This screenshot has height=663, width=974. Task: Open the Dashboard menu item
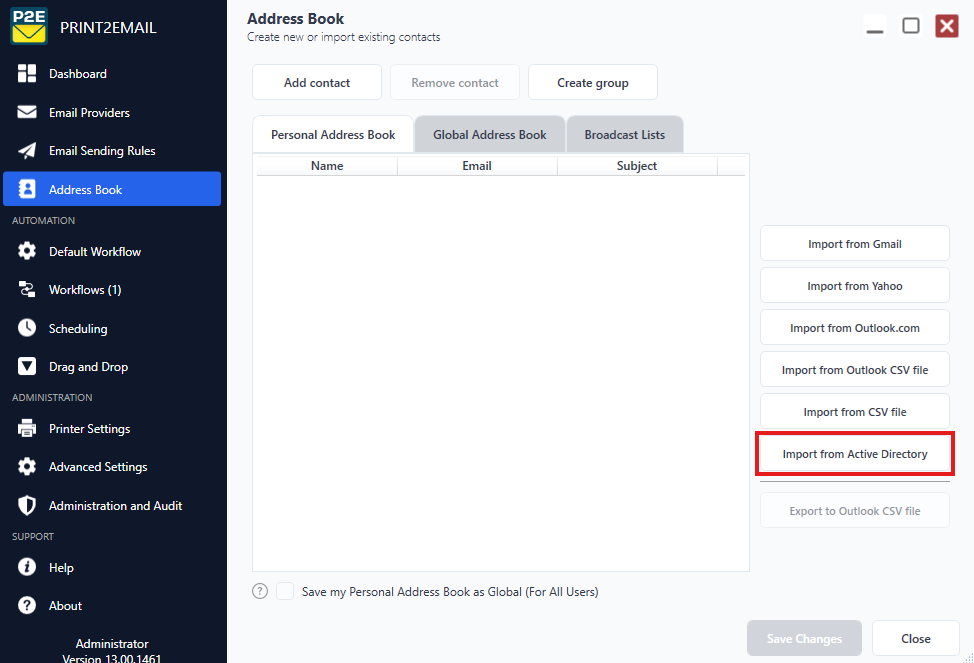(112, 73)
